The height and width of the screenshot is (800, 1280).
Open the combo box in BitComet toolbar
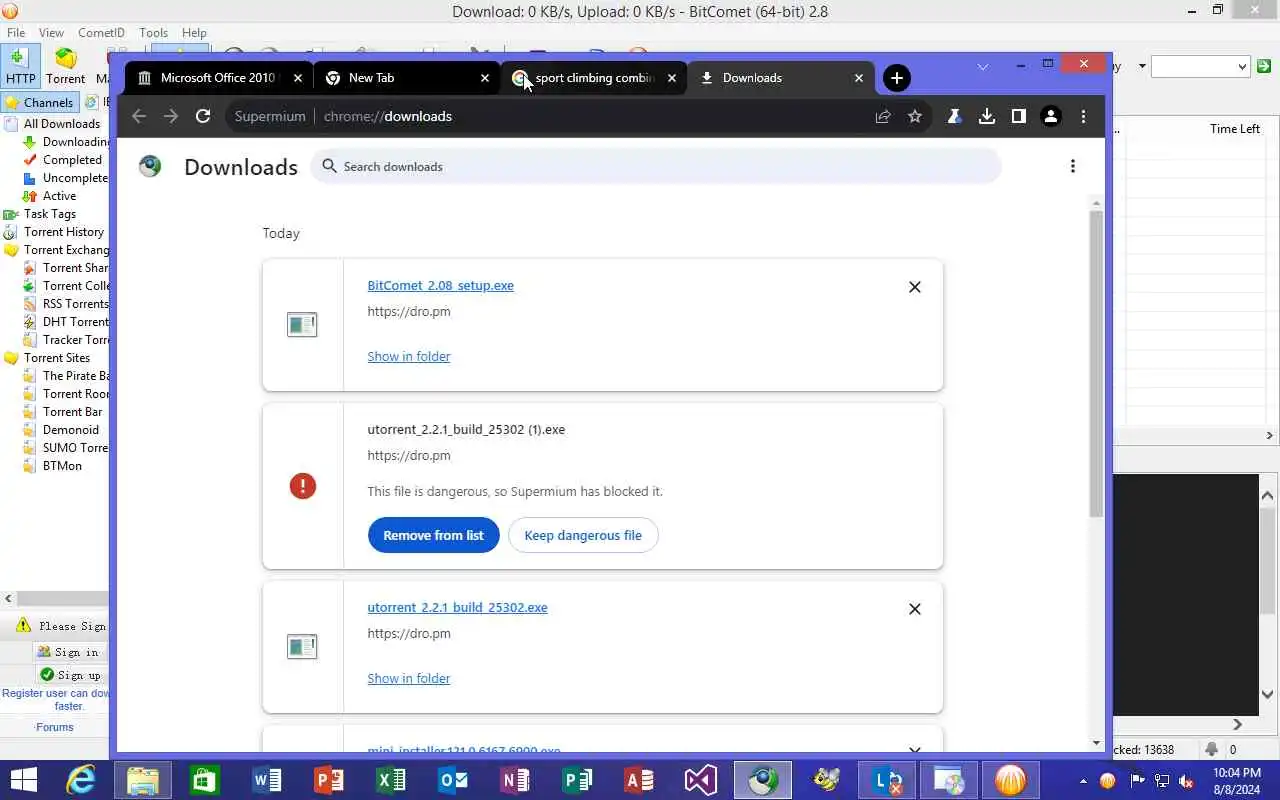(1201, 66)
